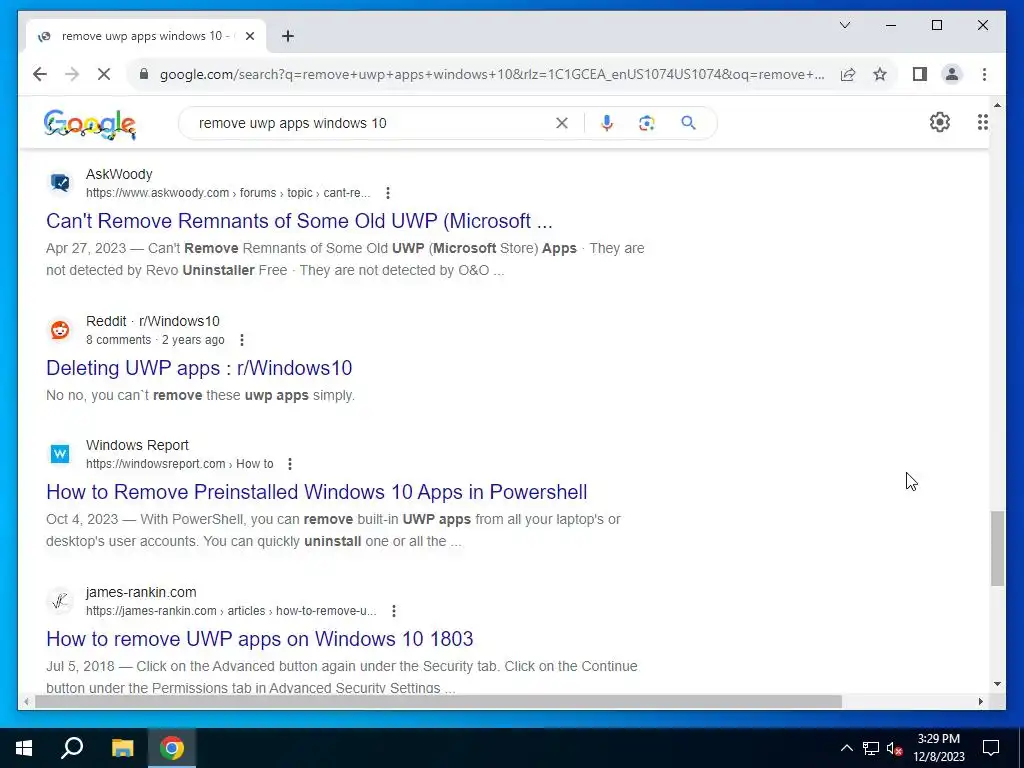Image resolution: width=1024 pixels, height=768 pixels.
Task: Open more options for Windows Report result
Action: (290, 464)
